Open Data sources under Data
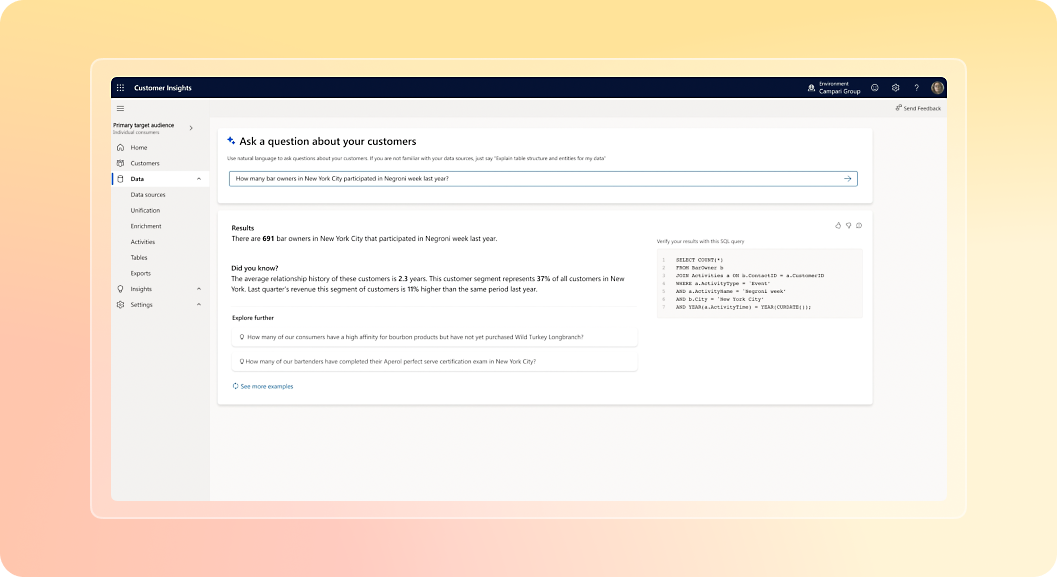The width and height of the screenshot is (1057, 577). [148, 195]
